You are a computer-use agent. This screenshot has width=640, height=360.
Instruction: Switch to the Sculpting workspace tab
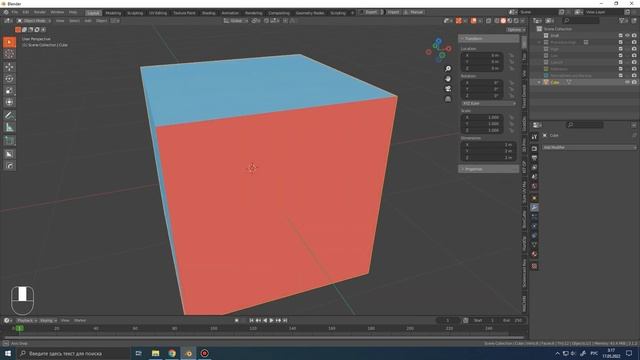point(135,13)
